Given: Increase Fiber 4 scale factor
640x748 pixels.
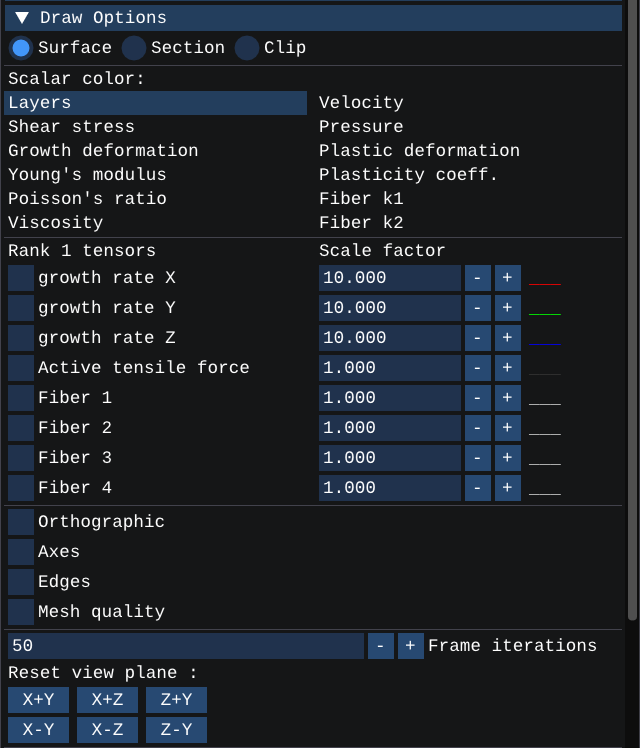Looking at the screenshot, I should pyautogui.click(x=508, y=488).
